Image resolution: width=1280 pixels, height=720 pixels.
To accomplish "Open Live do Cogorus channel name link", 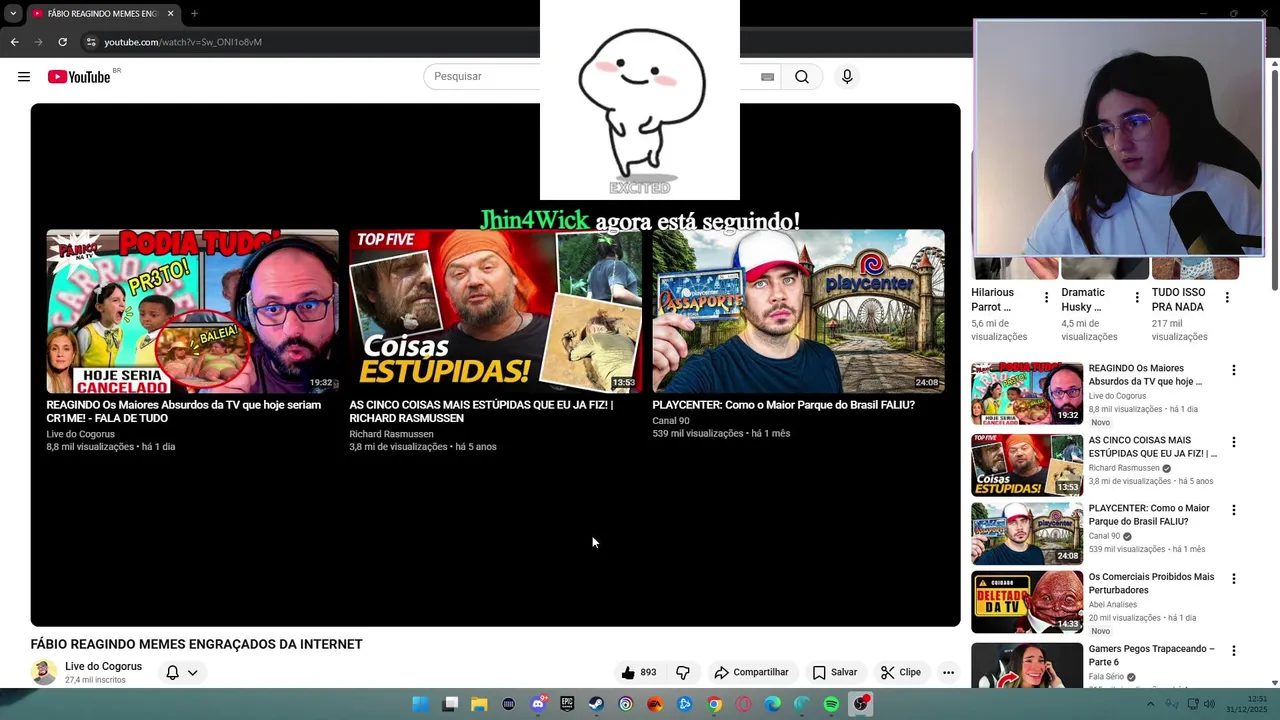I will (x=103, y=666).
